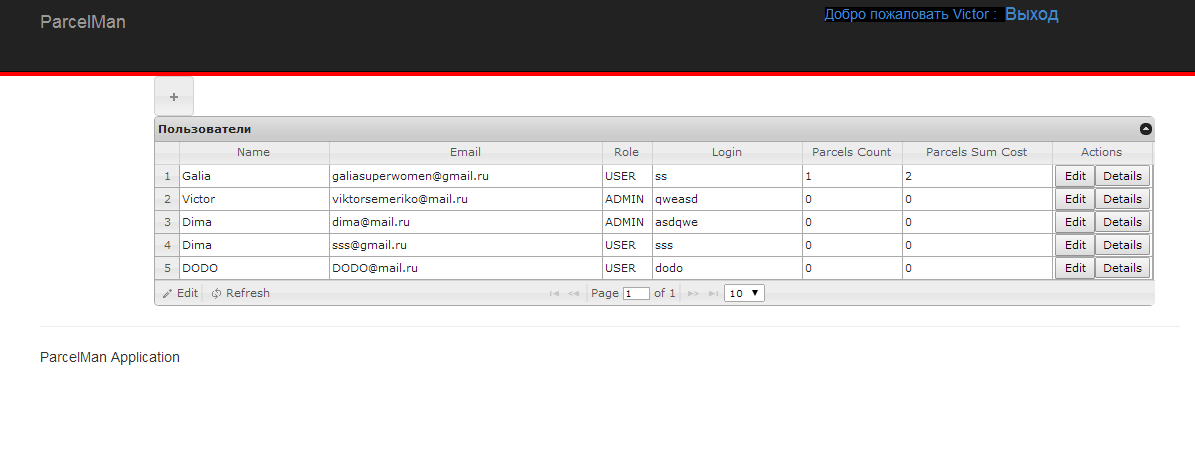The height and width of the screenshot is (464, 1195).
Task: Go to previous page pager icon
Action: [574, 293]
